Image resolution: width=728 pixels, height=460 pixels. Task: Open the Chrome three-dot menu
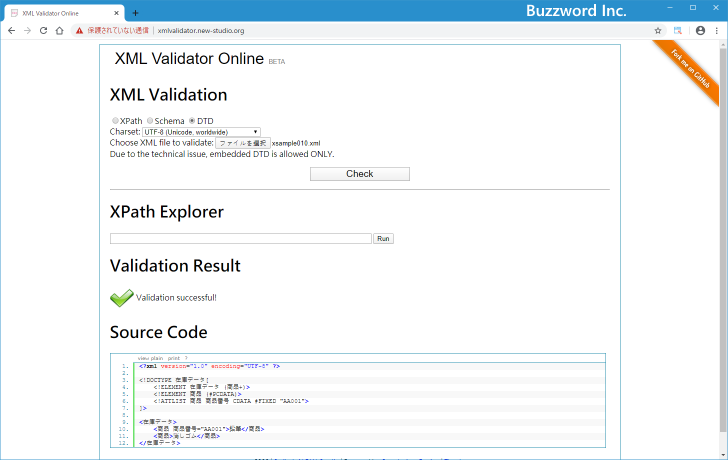point(717,31)
